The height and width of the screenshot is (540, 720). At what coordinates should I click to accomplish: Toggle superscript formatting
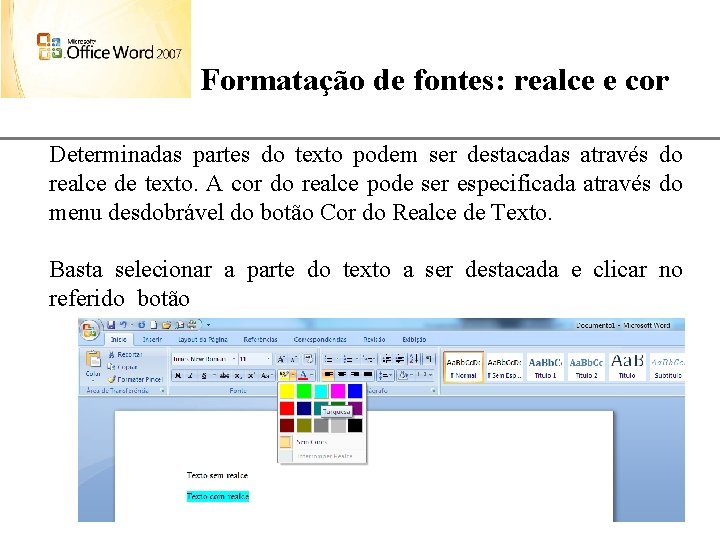point(251,376)
